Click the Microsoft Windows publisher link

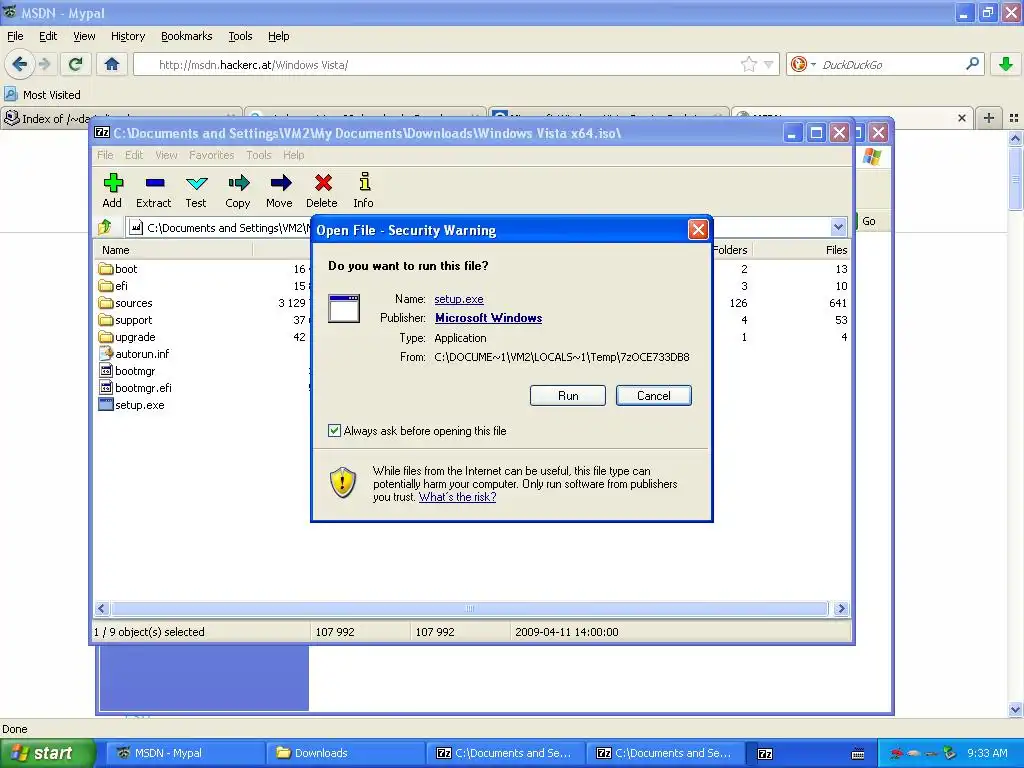click(488, 318)
